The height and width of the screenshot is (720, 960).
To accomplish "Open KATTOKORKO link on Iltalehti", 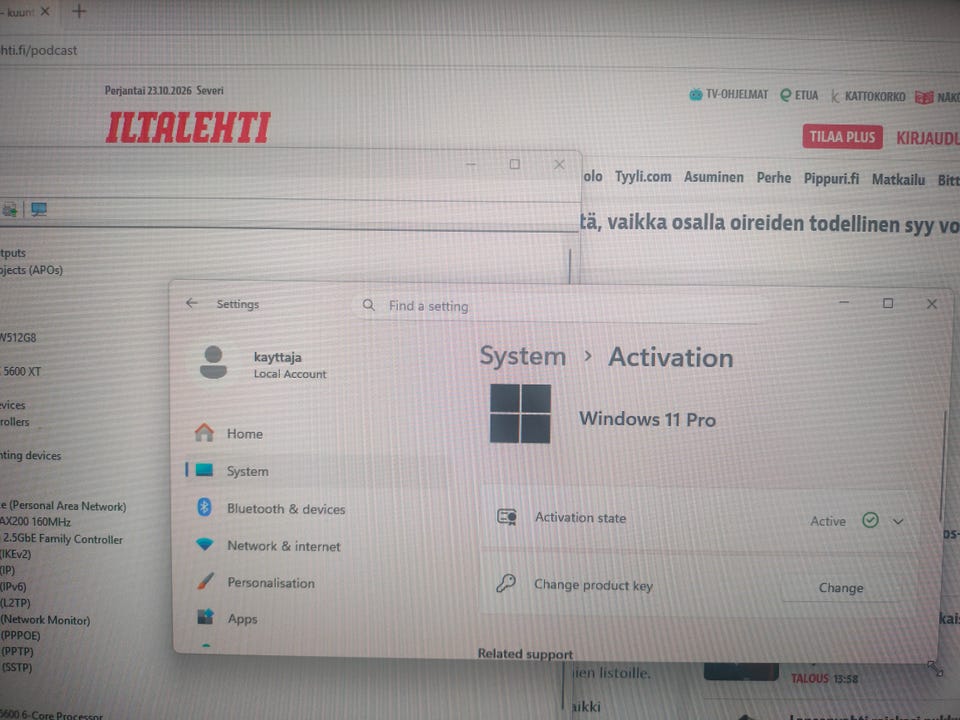I will (x=868, y=96).
